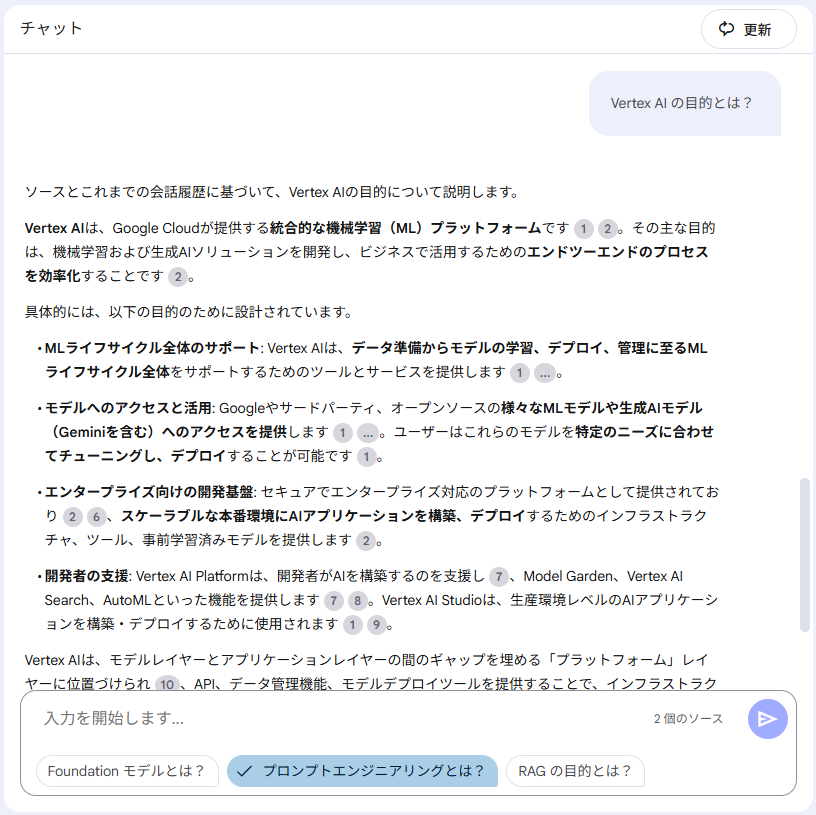
Task: Open citation 7 after AutoMLといった機能を提供します
Action: point(334,601)
